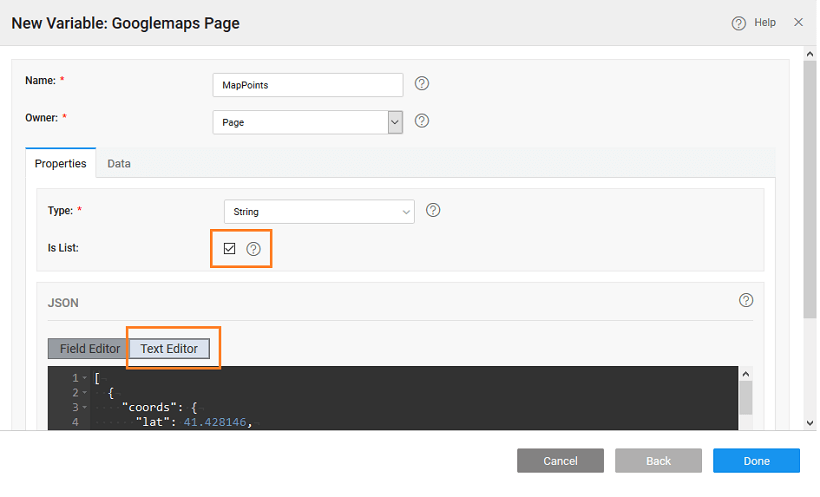Switch to the Data tab

click(119, 163)
